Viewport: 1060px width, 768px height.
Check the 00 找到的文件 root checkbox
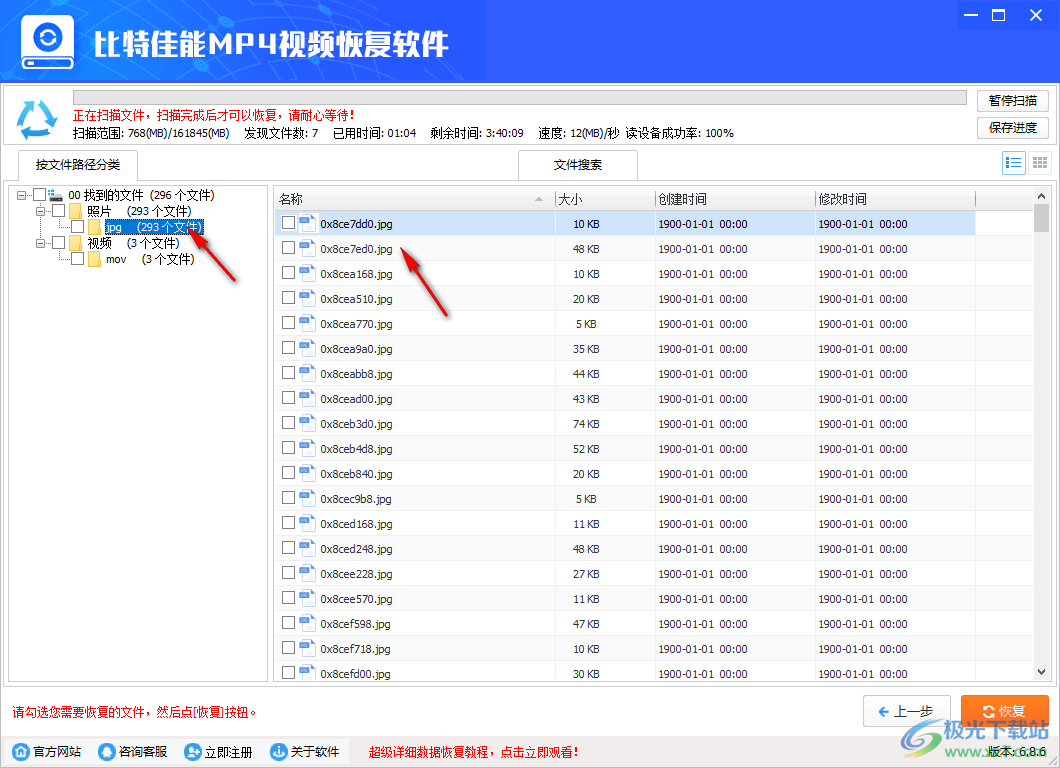point(40,195)
